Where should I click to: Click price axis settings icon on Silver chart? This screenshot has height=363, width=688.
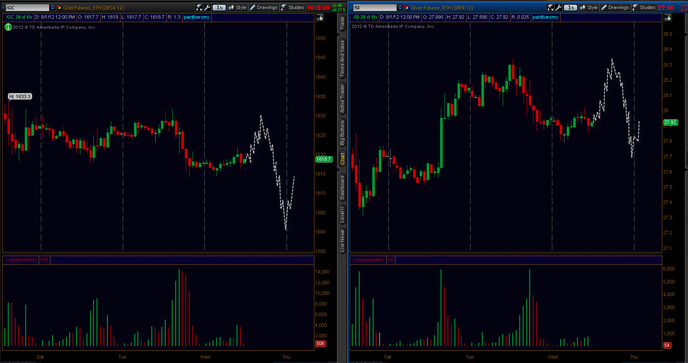click(667, 17)
